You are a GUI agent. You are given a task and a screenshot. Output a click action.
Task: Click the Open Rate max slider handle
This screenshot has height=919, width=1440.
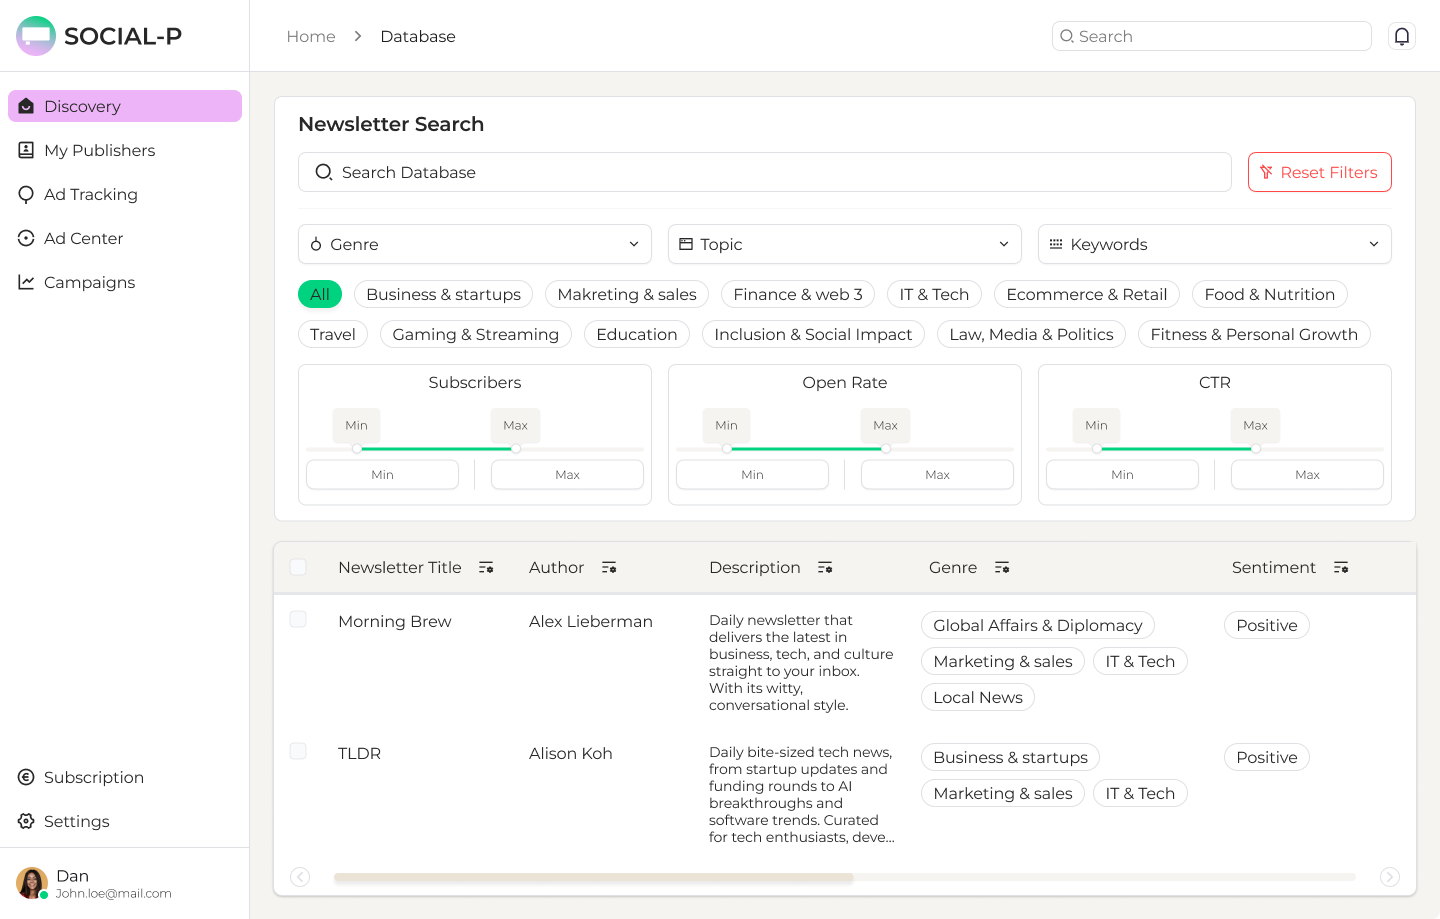coord(886,449)
